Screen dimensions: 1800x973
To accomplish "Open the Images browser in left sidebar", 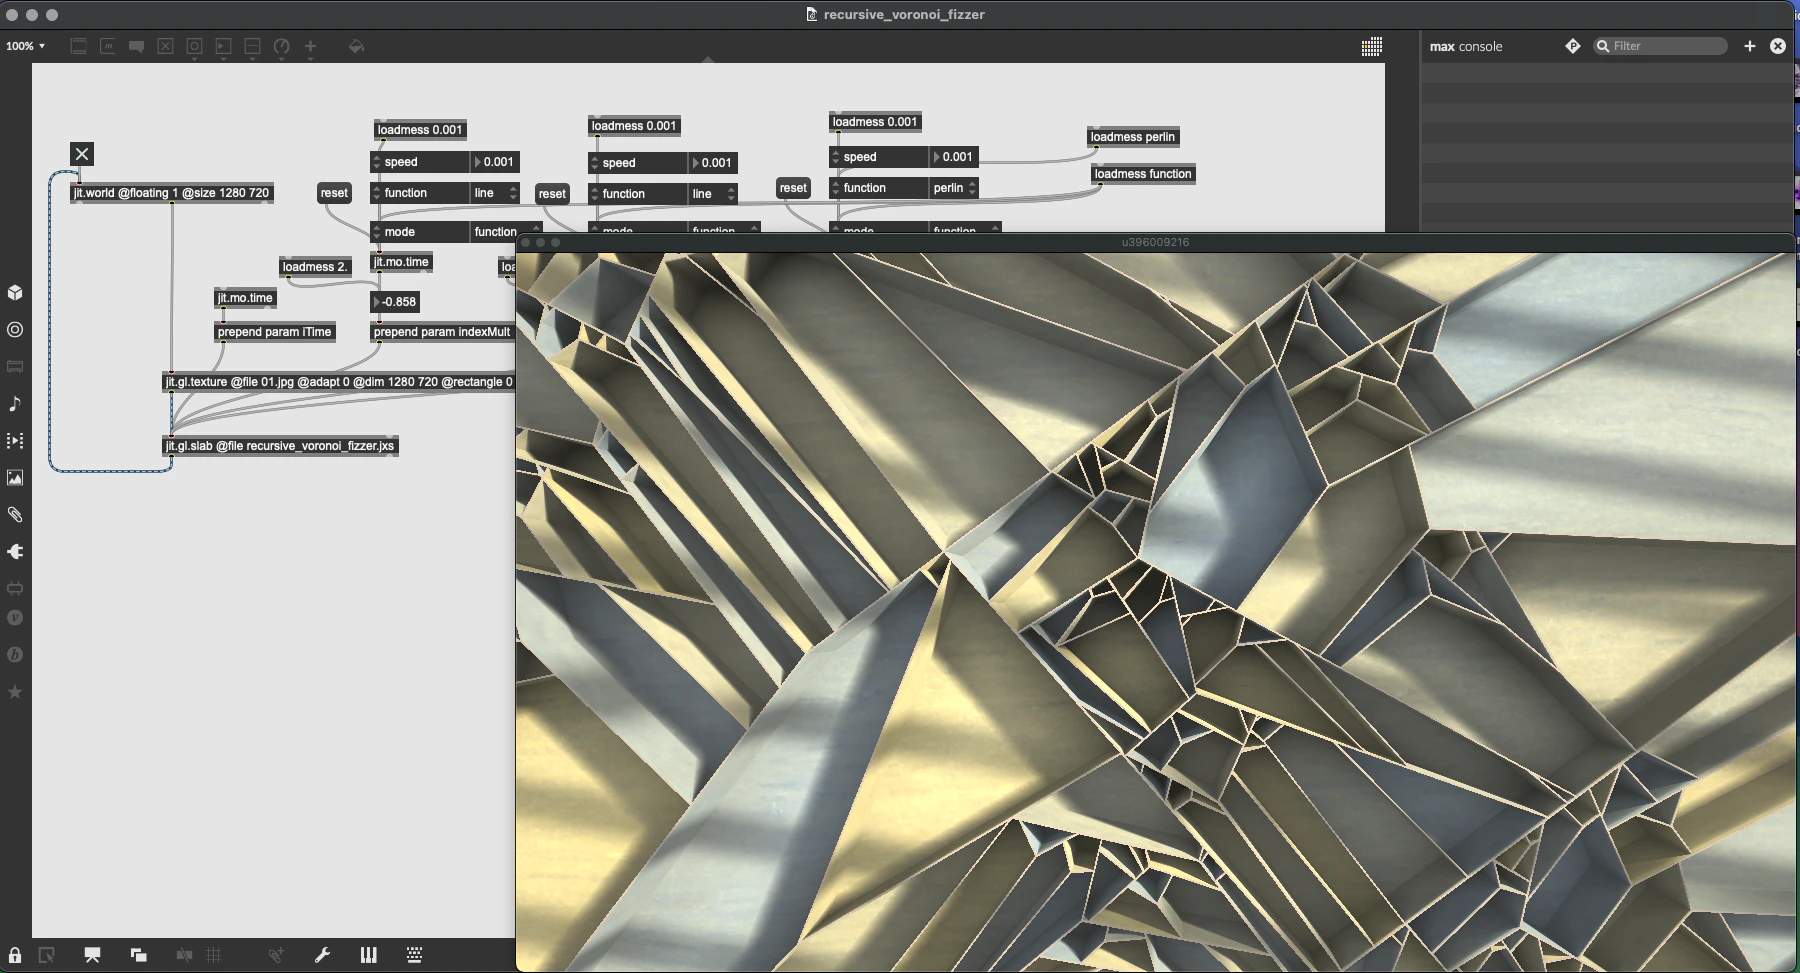I will (15, 477).
